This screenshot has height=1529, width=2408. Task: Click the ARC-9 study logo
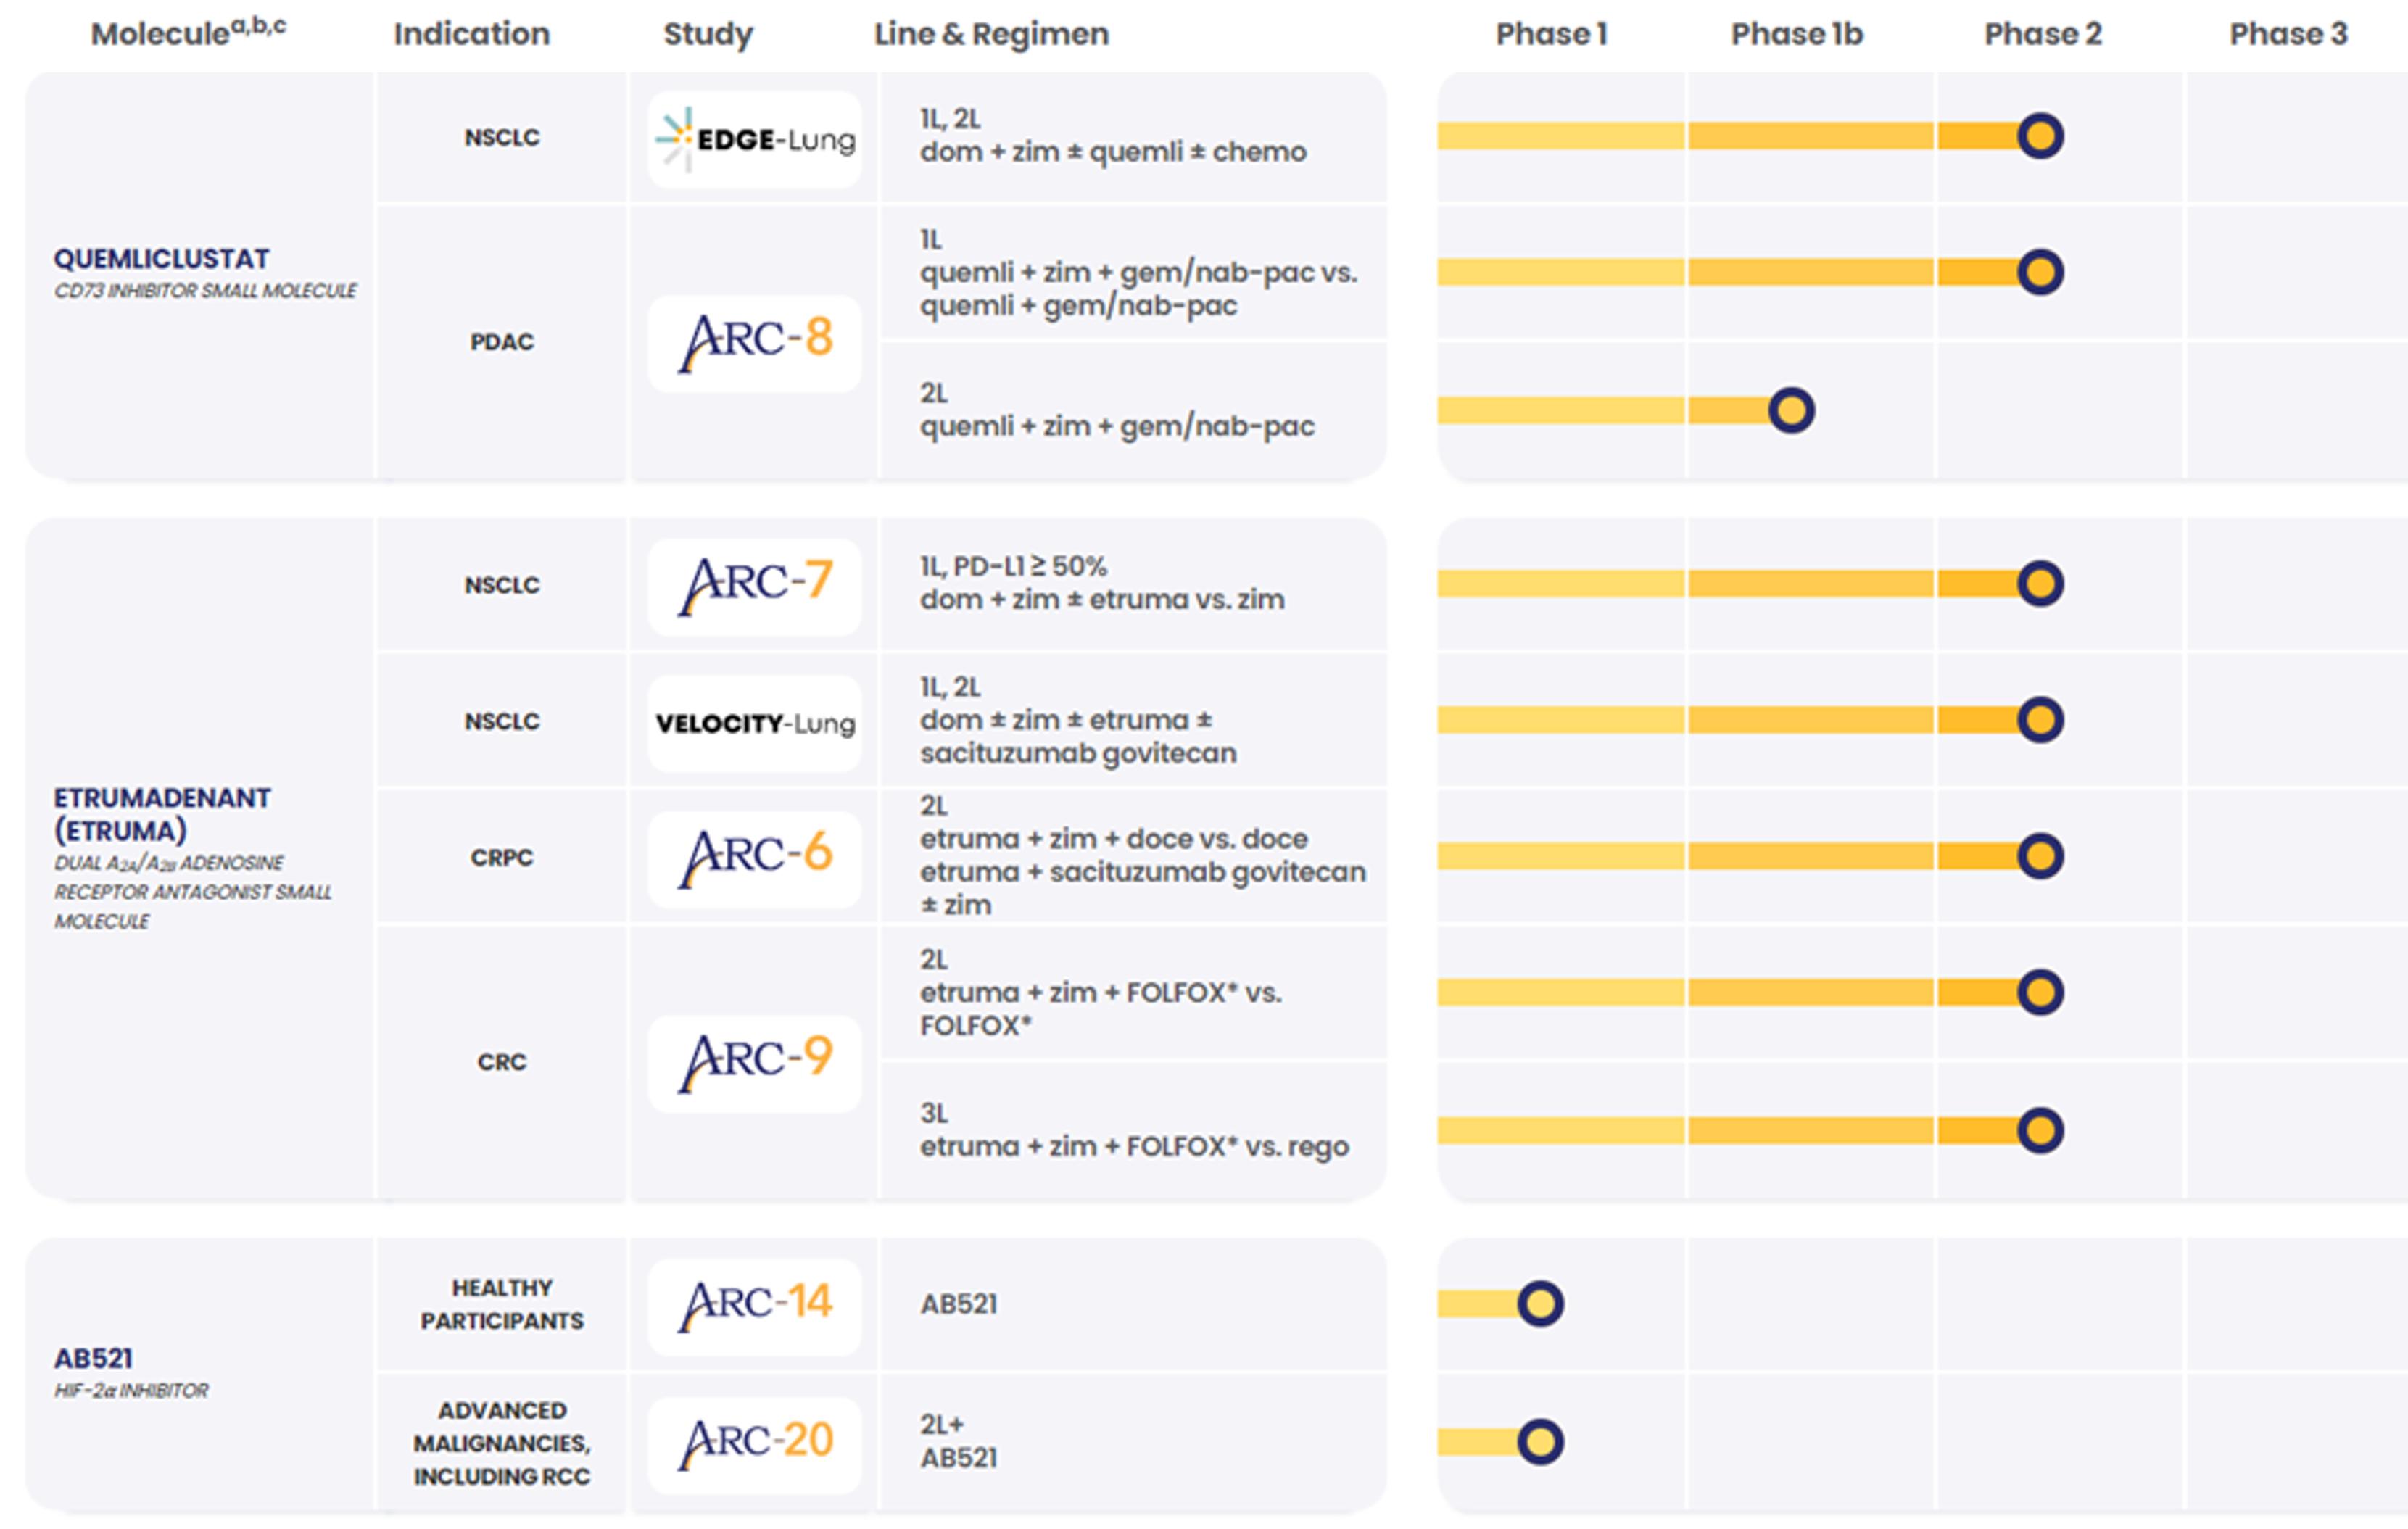click(x=755, y=1062)
